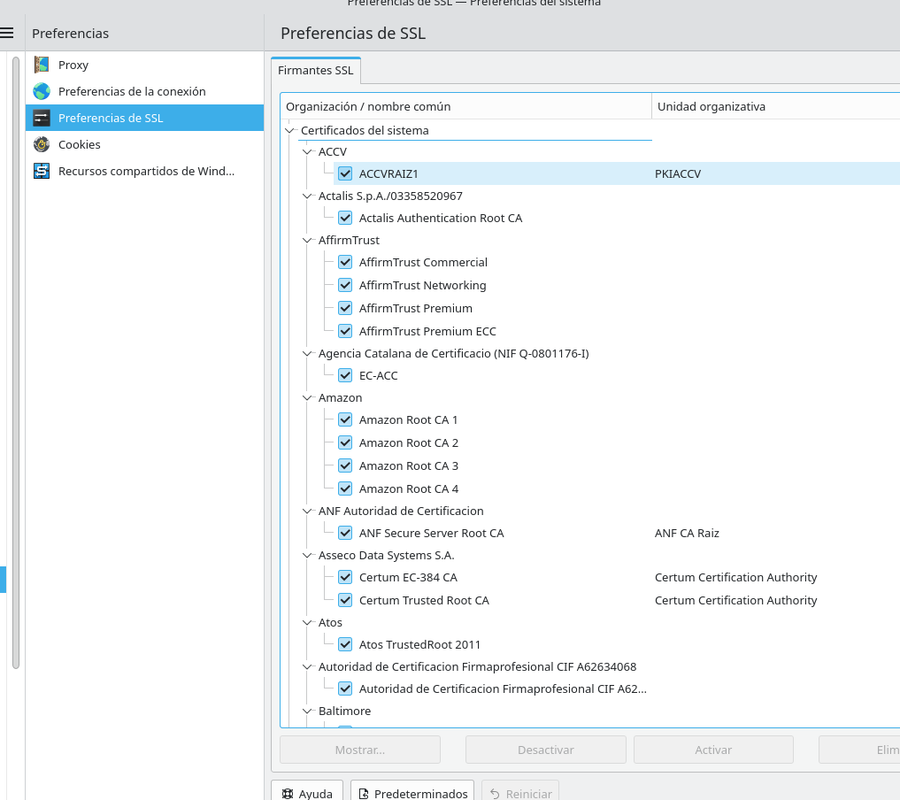Collapse the Firmaprofesional organization group
Viewport: 900px width, 800px height.
[308, 666]
